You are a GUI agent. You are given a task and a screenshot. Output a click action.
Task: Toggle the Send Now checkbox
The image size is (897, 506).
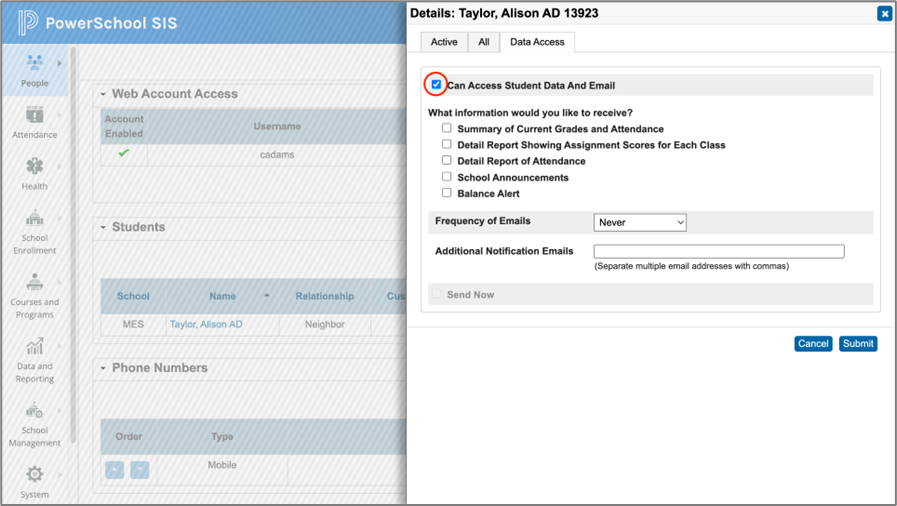[x=436, y=294]
